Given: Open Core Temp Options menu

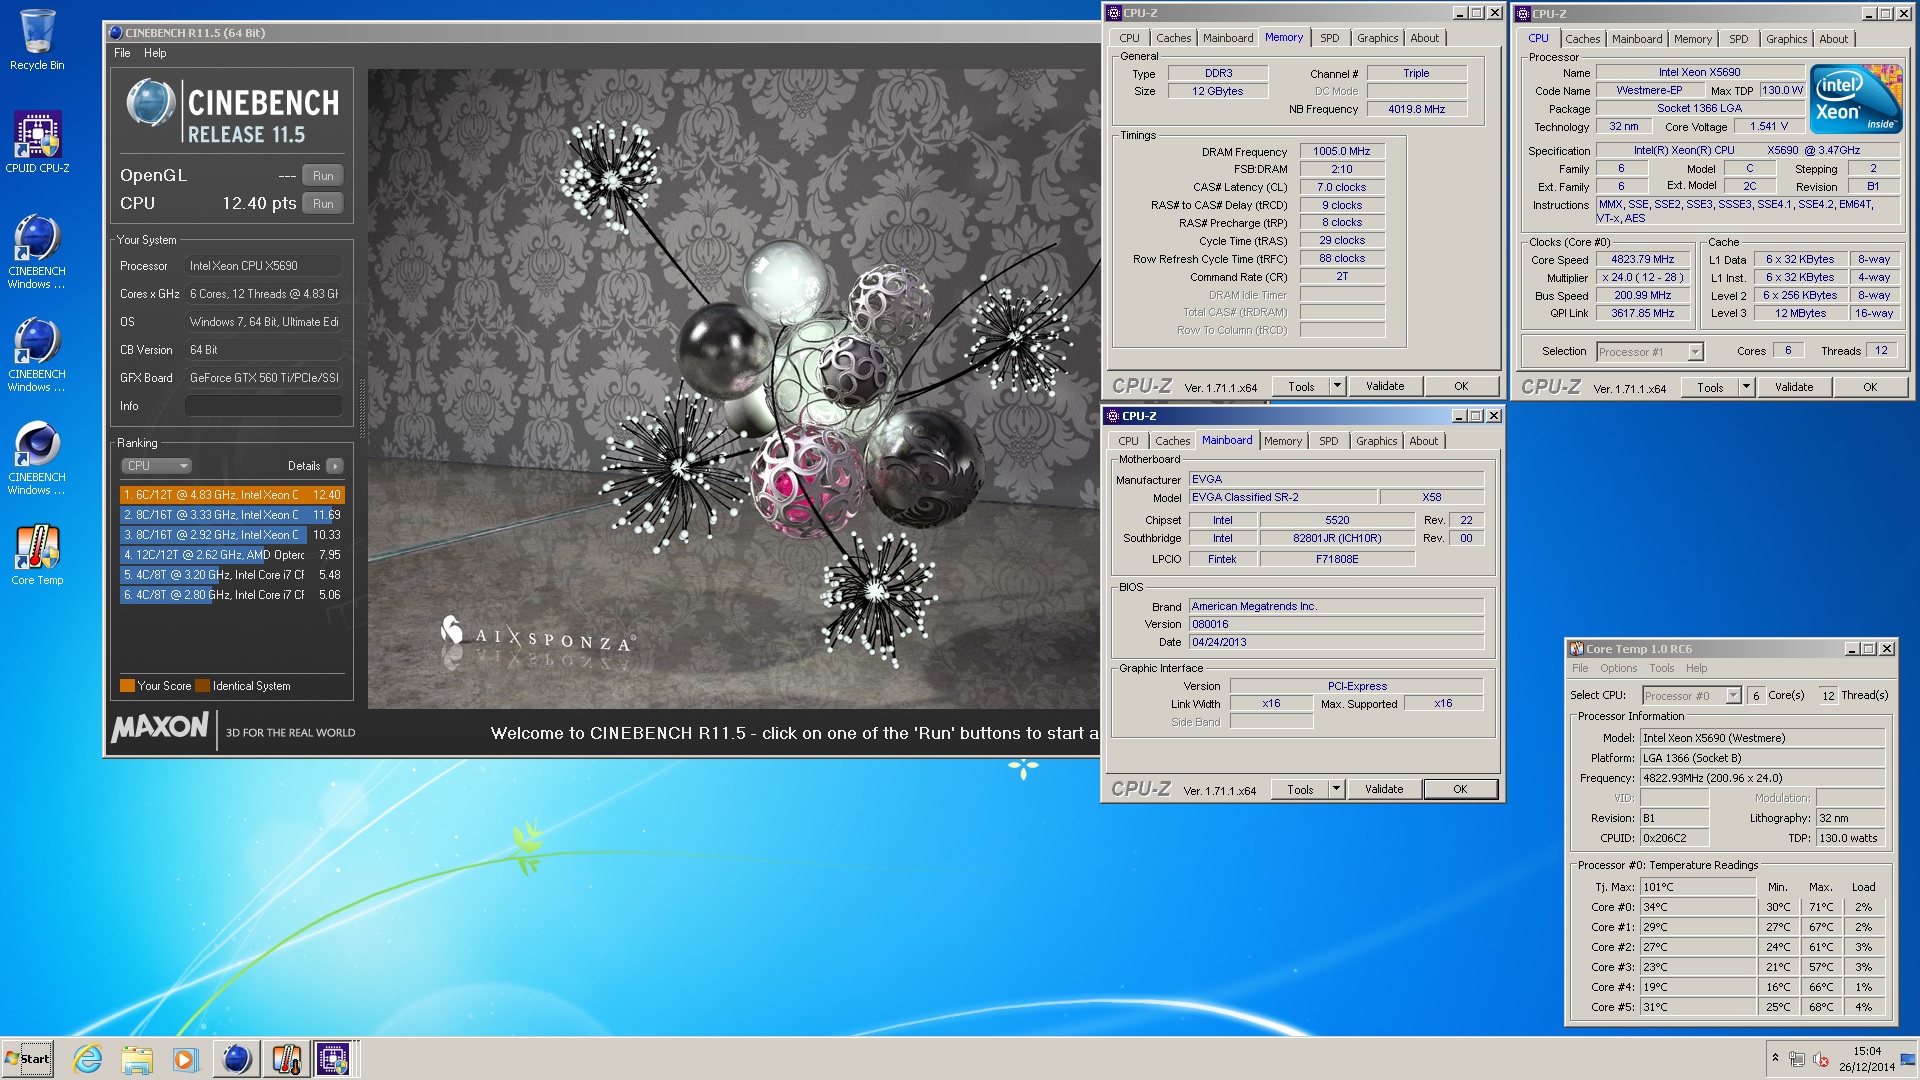Looking at the screenshot, I should tap(1618, 668).
